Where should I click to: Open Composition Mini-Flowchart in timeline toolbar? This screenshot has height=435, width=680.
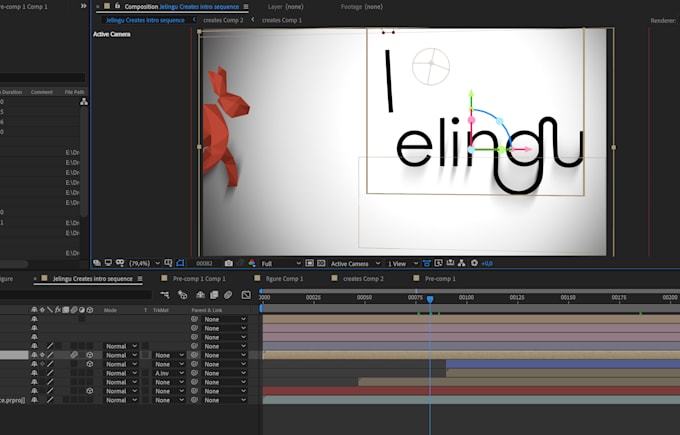[165, 295]
